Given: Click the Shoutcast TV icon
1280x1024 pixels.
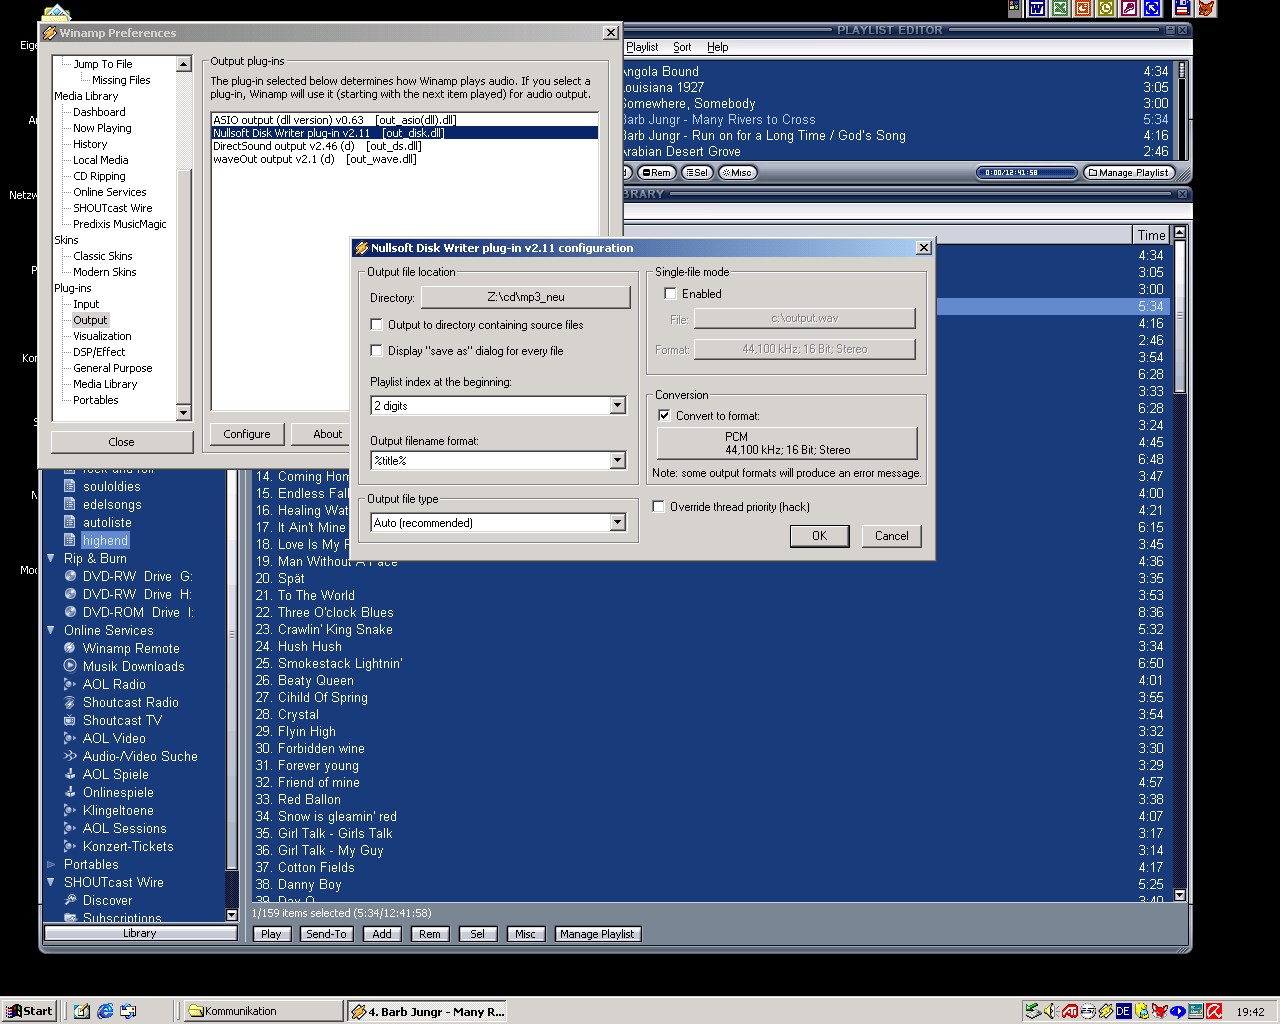Looking at the screenshot, I should [70, 720].
